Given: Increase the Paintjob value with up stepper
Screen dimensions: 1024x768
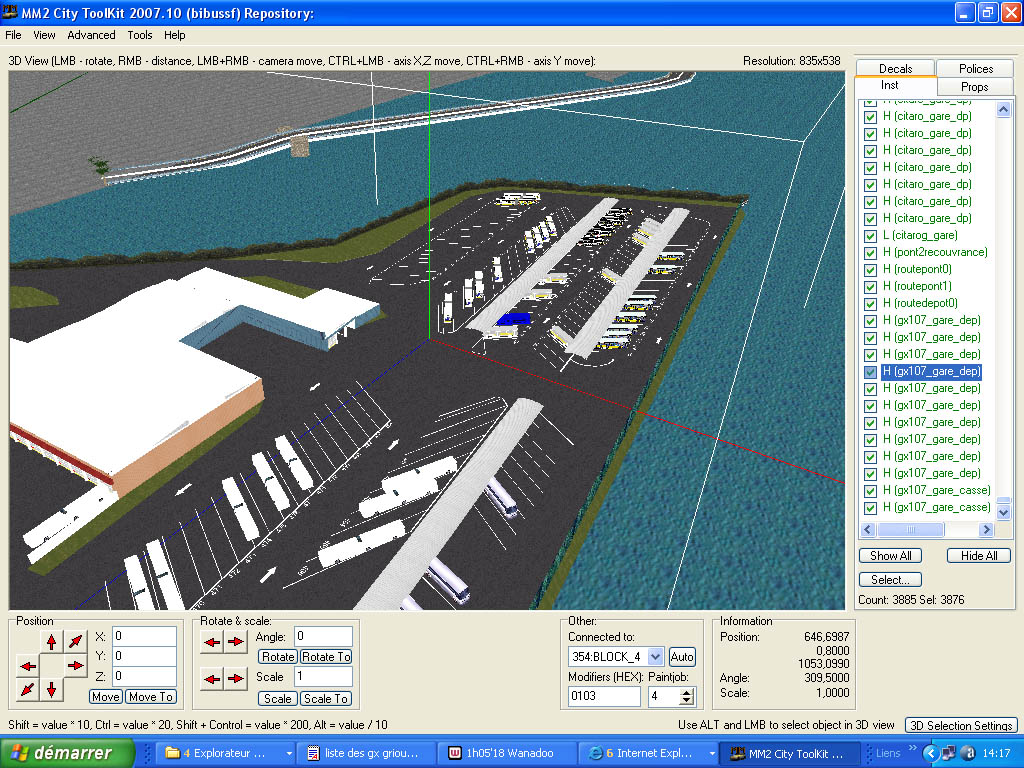Looking at the screenshot, I should click(x=686, y=691).
